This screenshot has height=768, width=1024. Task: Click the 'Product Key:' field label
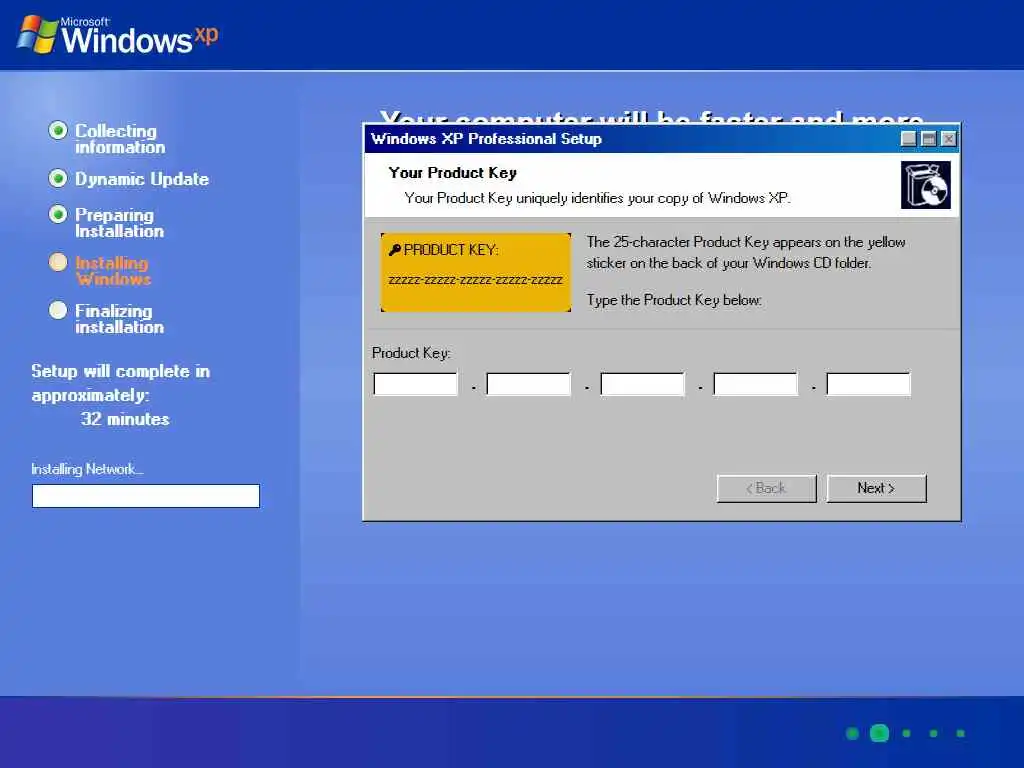coord(411,353)
